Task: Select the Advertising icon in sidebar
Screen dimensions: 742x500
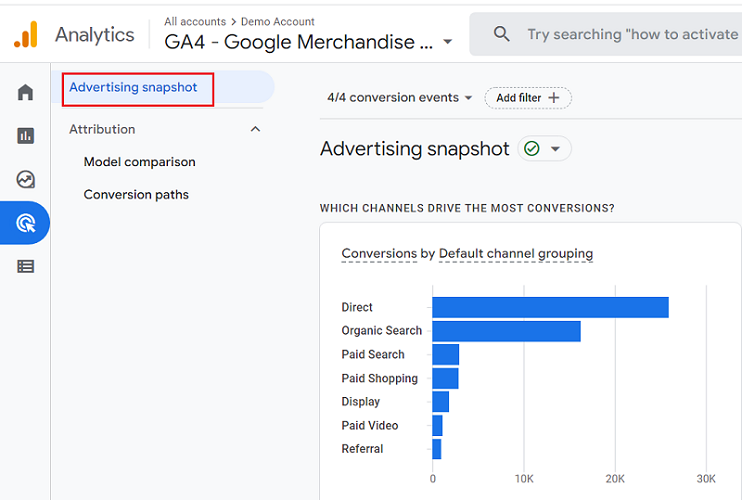Action: (26, 223)
